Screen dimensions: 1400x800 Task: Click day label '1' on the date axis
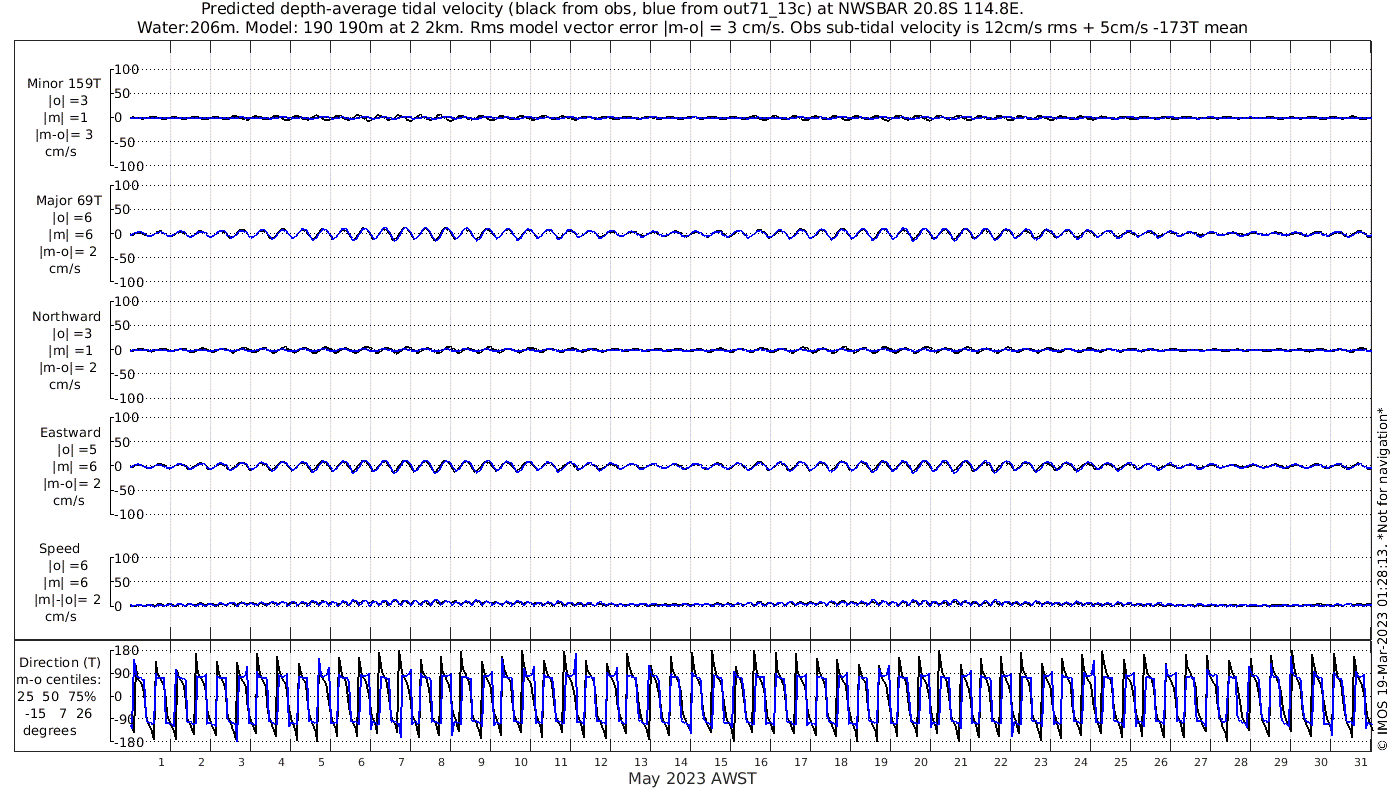click(161, 762)
